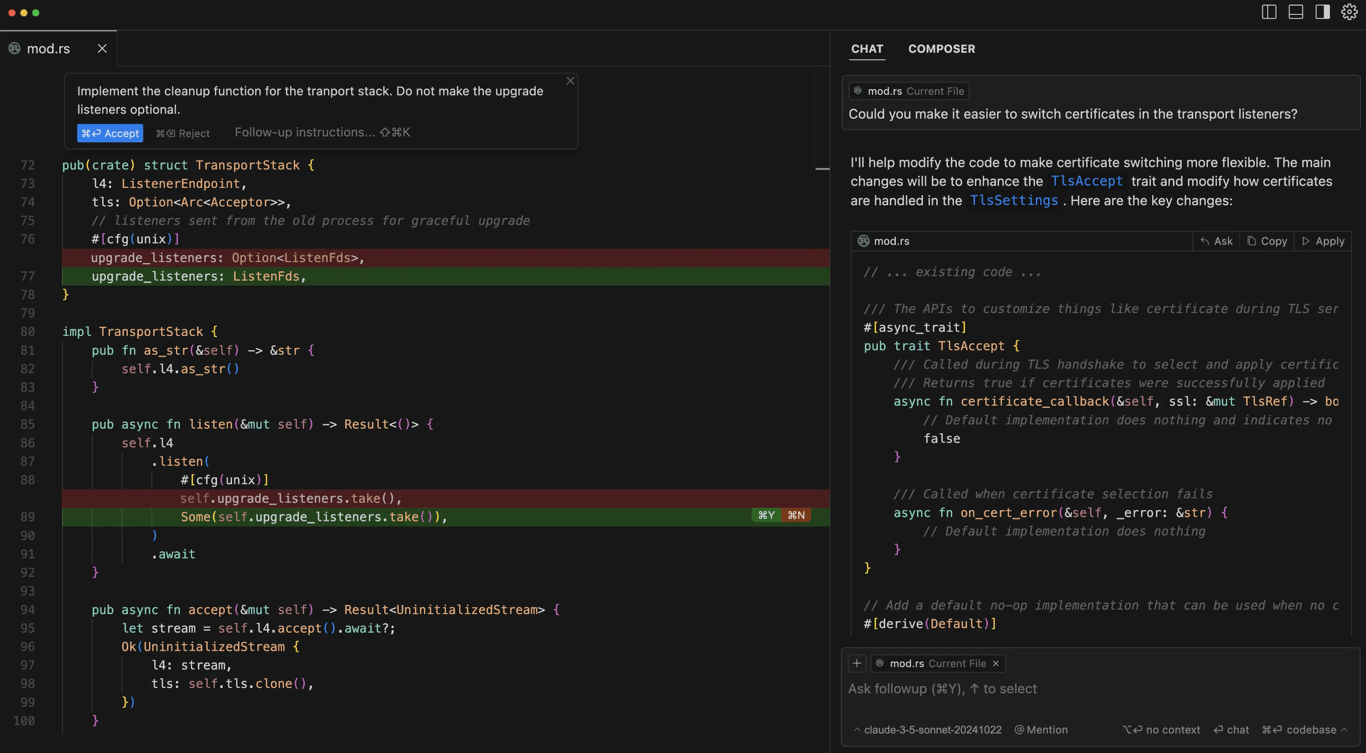This screenshot has height=753, width=1366.
Task: Apply the suggested code to mod.rs
Action: (x=1322, y=240)
